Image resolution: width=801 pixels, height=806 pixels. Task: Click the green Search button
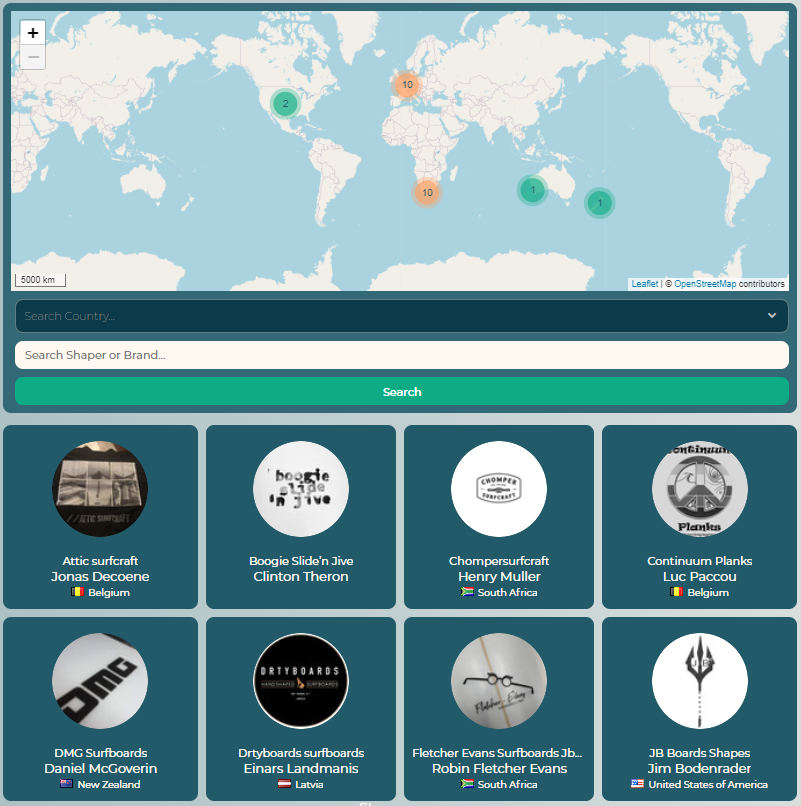(402, 392)
